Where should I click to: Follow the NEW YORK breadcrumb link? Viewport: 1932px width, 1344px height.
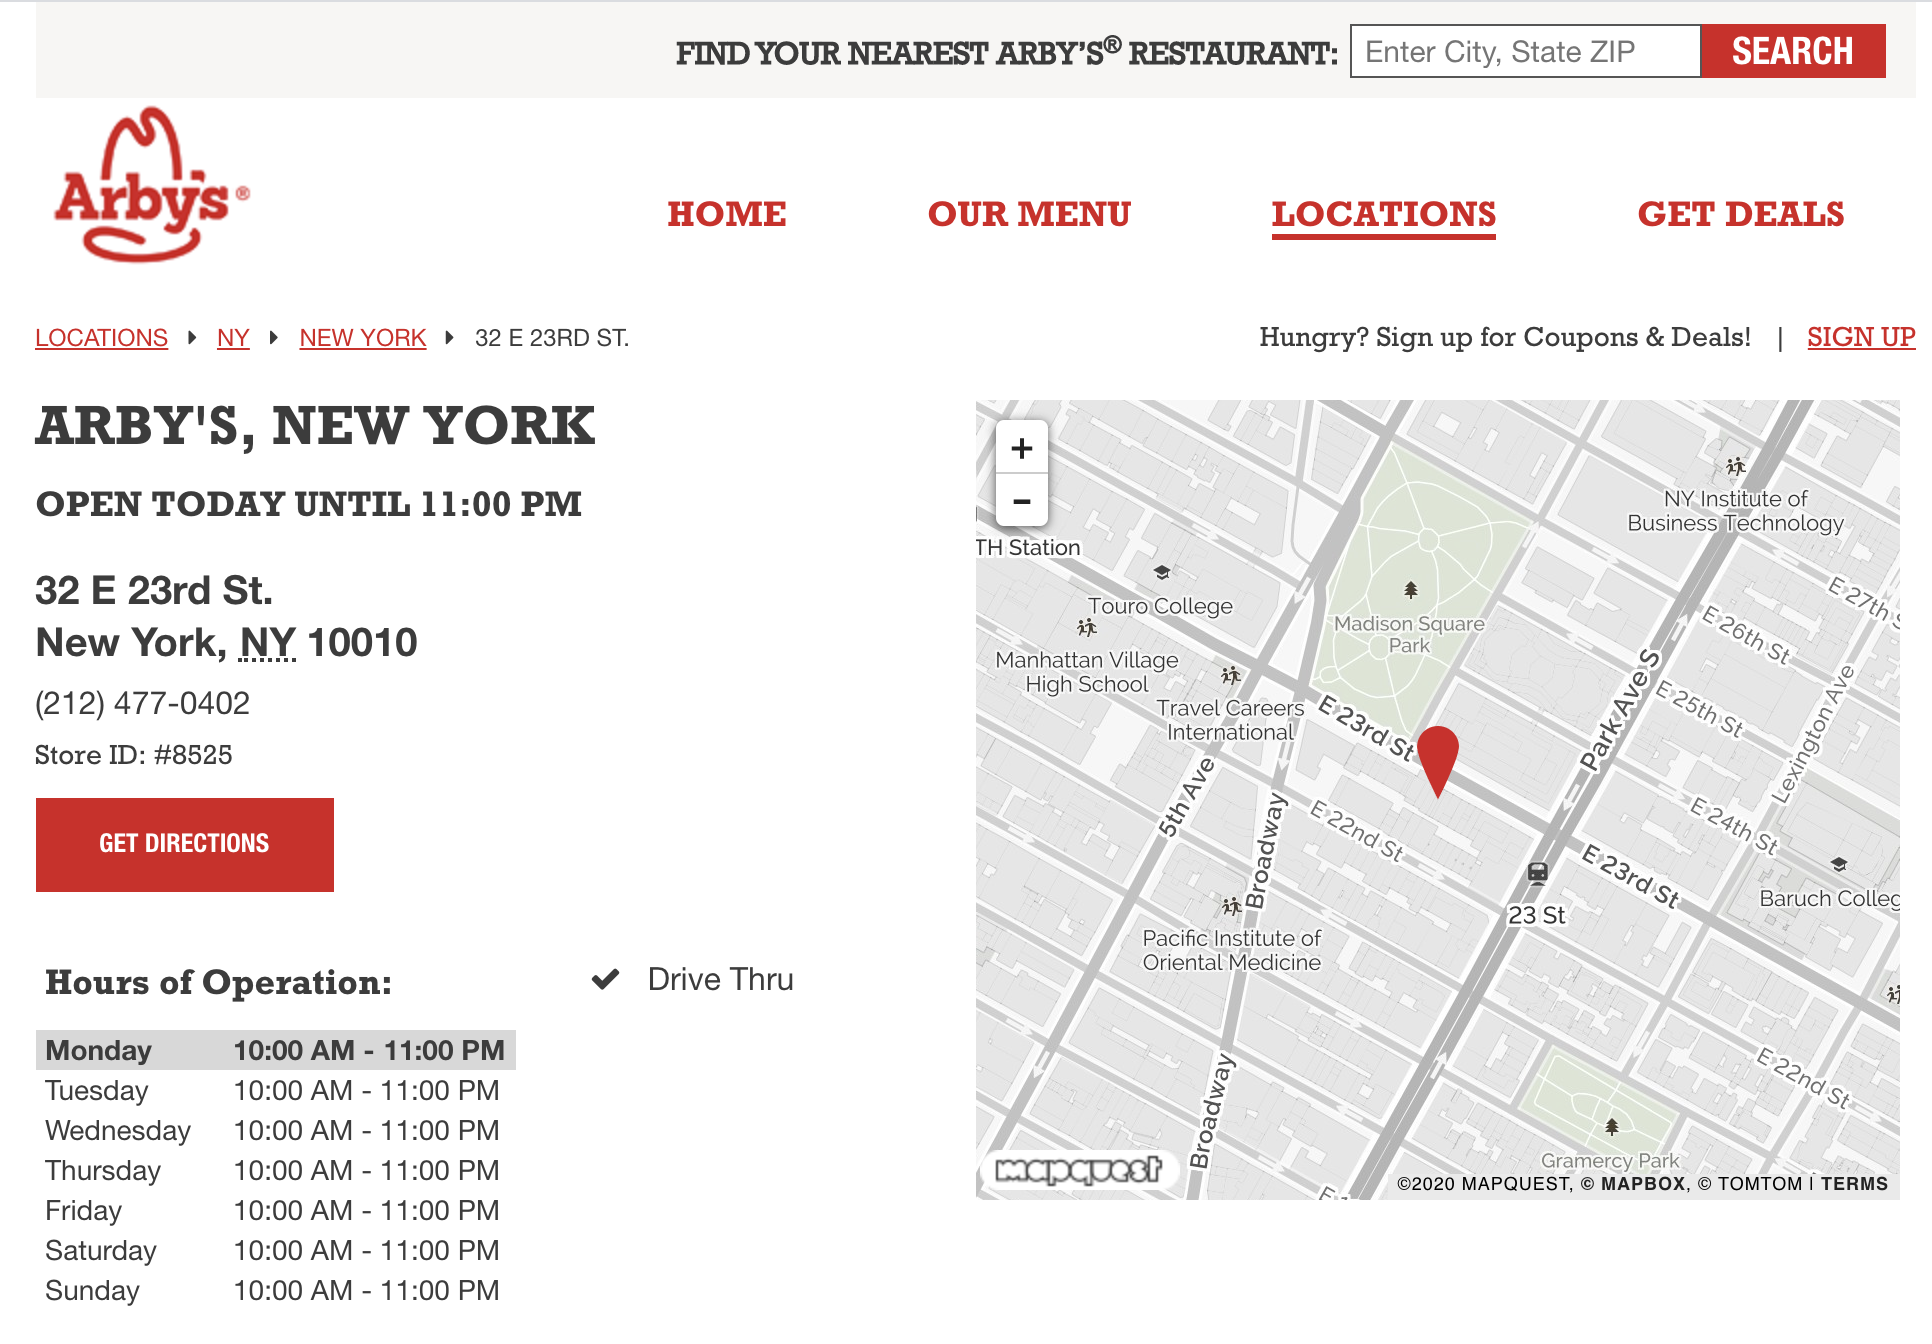pos(363,338)
